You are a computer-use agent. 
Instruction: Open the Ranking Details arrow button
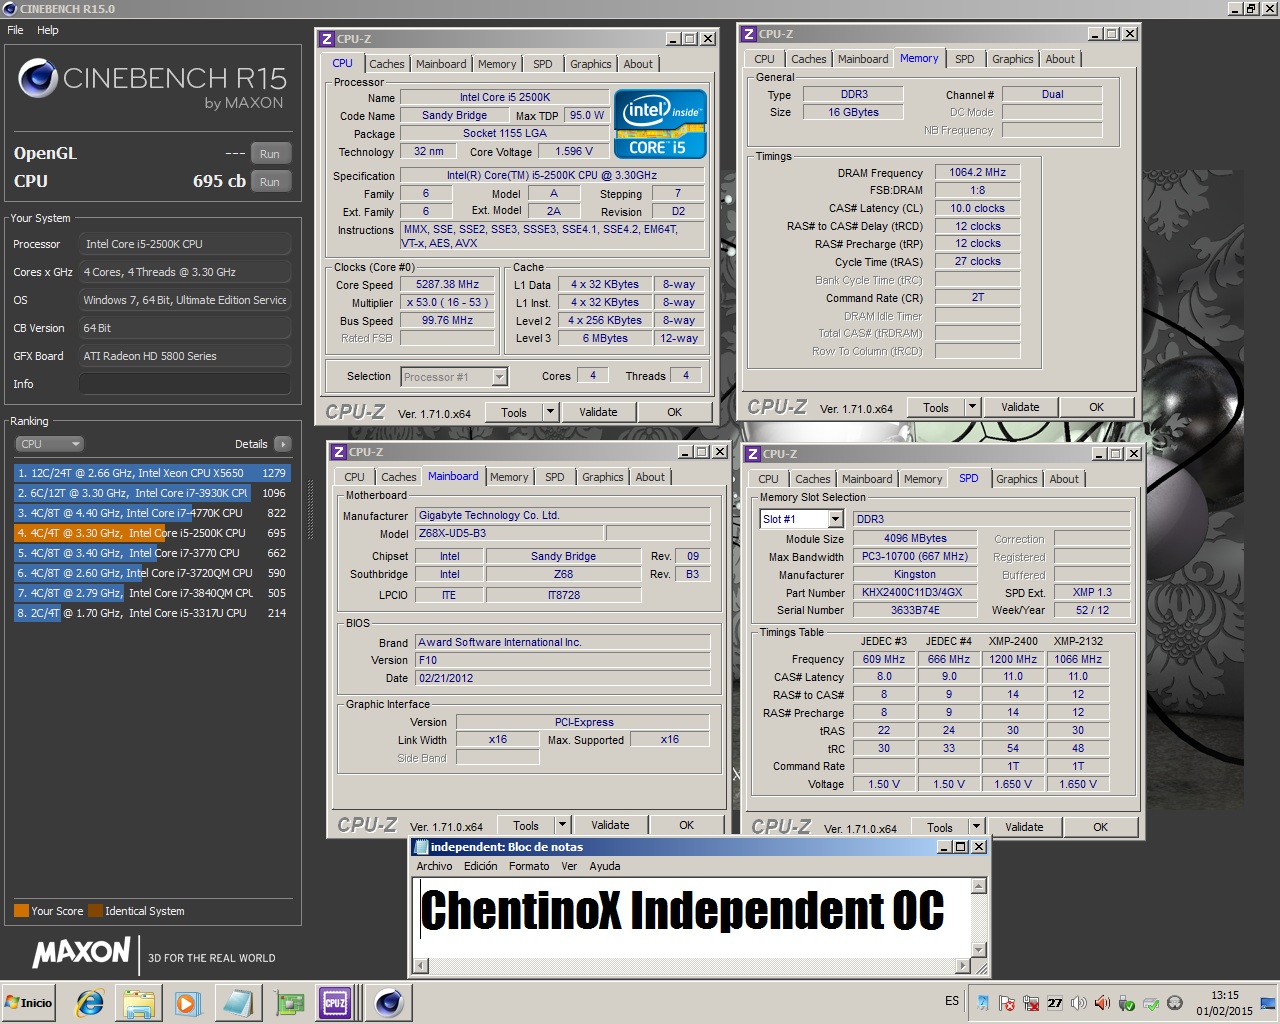pyautogui.click(x=282, y=444)
